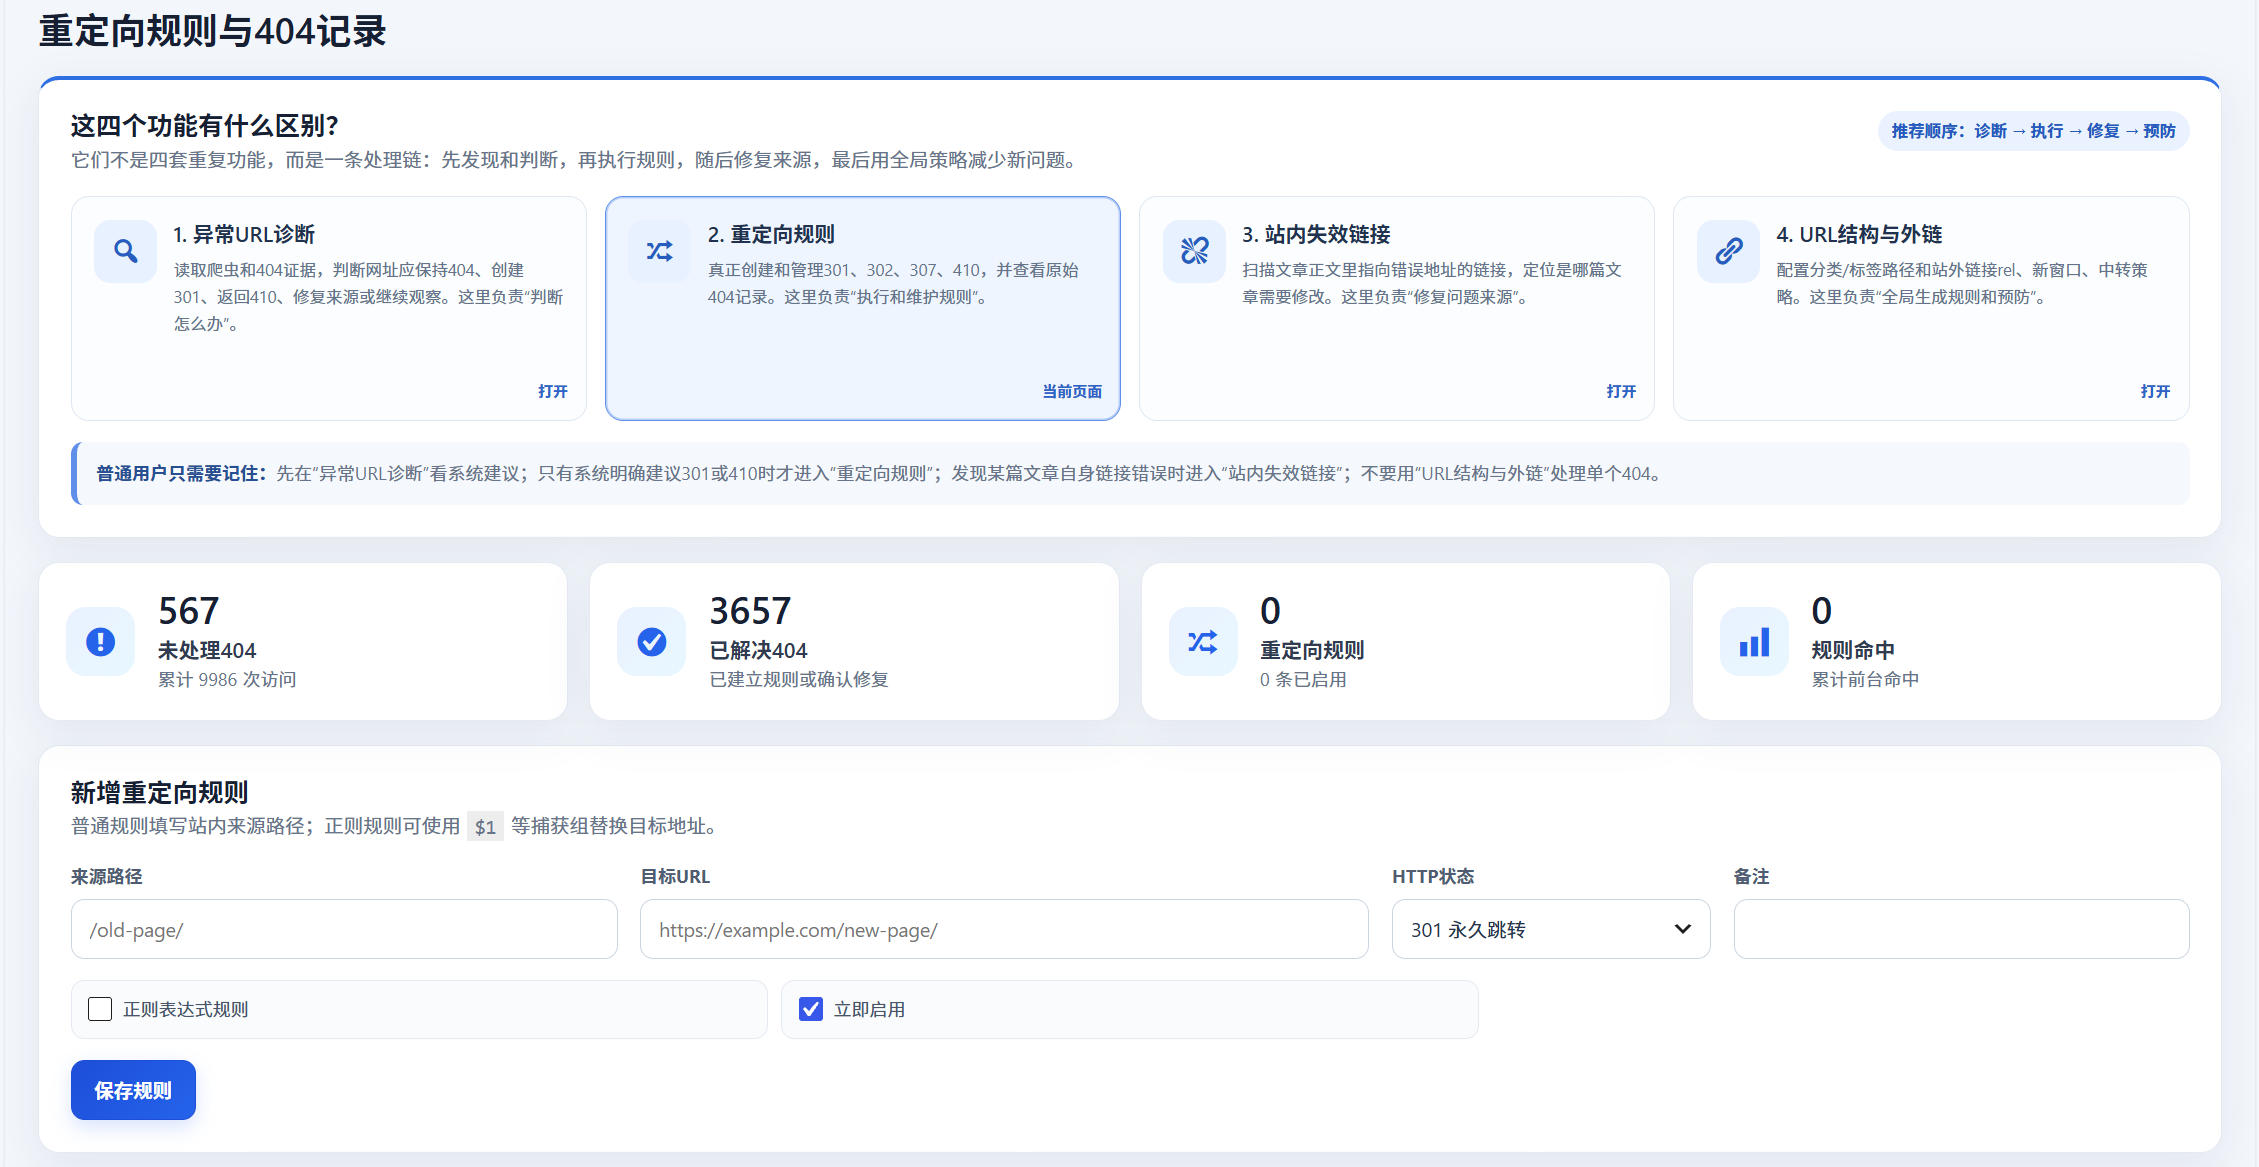Click the chain link icon in URL结构与外链 card

click(1728, 251)
